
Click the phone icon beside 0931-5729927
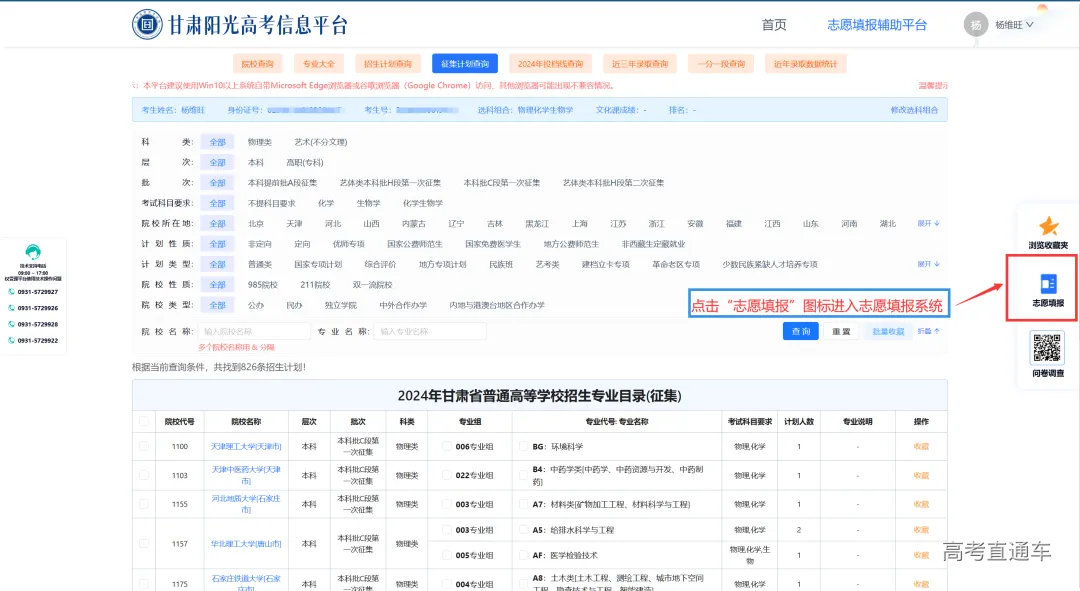(11, 292)
